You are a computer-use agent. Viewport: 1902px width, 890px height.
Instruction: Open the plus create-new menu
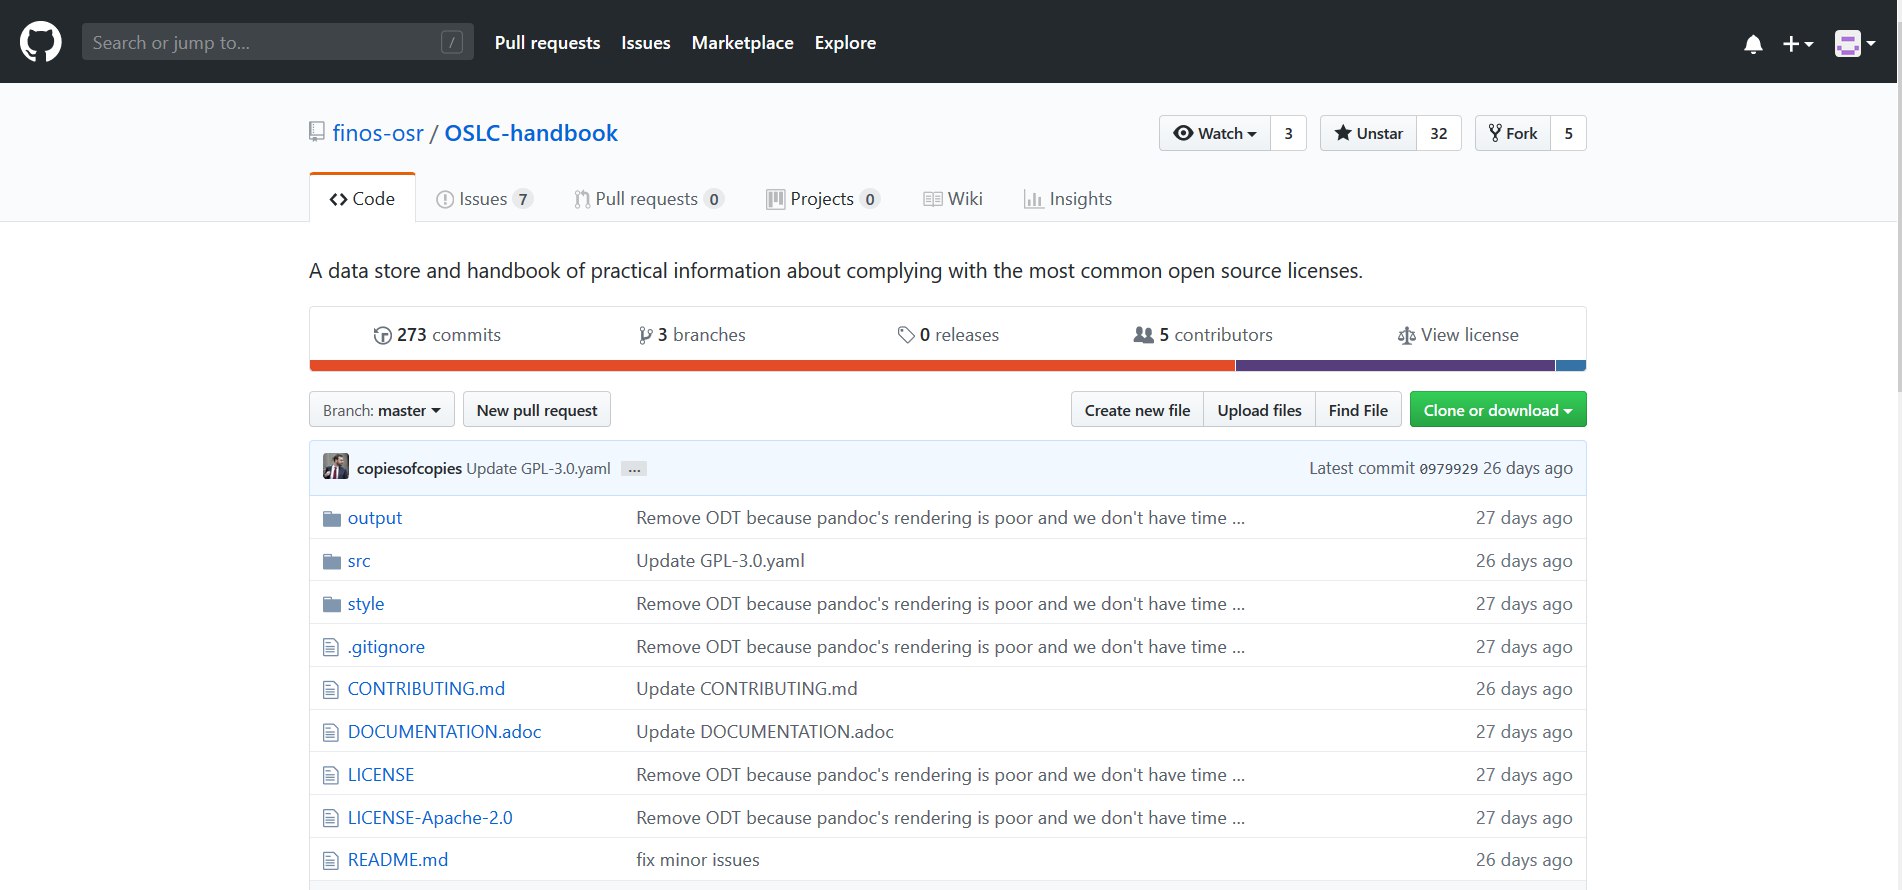[1797, 44]
